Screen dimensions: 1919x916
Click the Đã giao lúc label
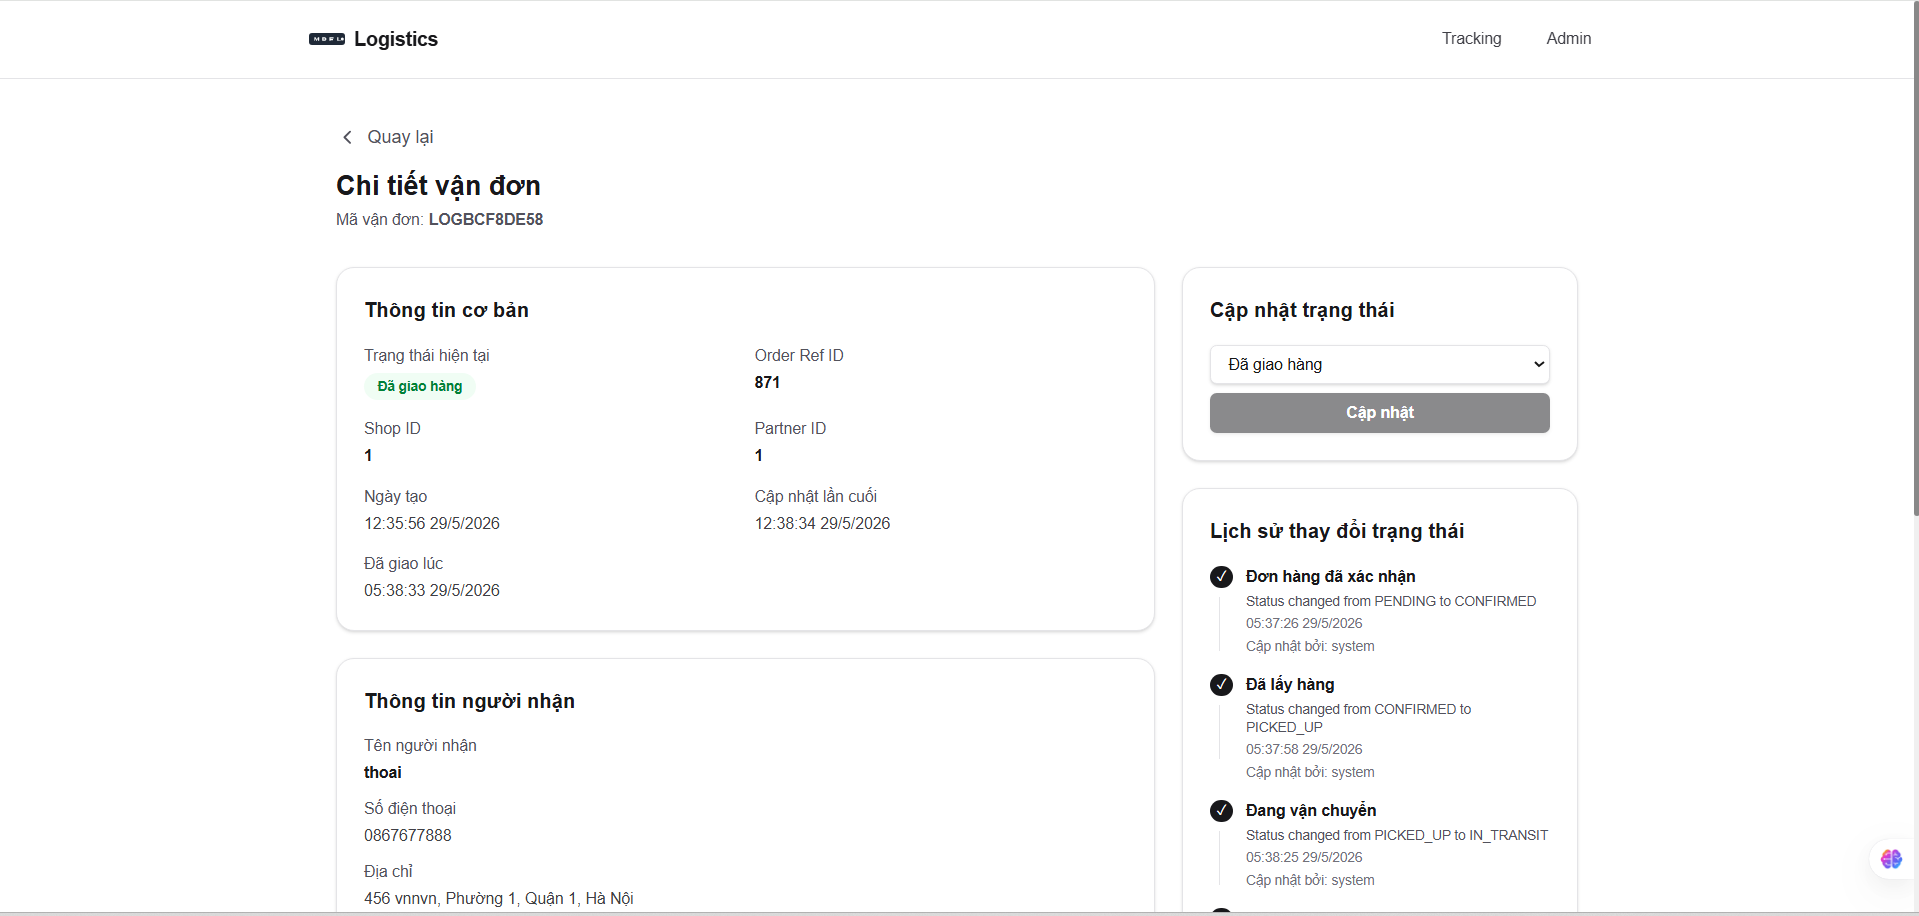click(x=403, y=563)
